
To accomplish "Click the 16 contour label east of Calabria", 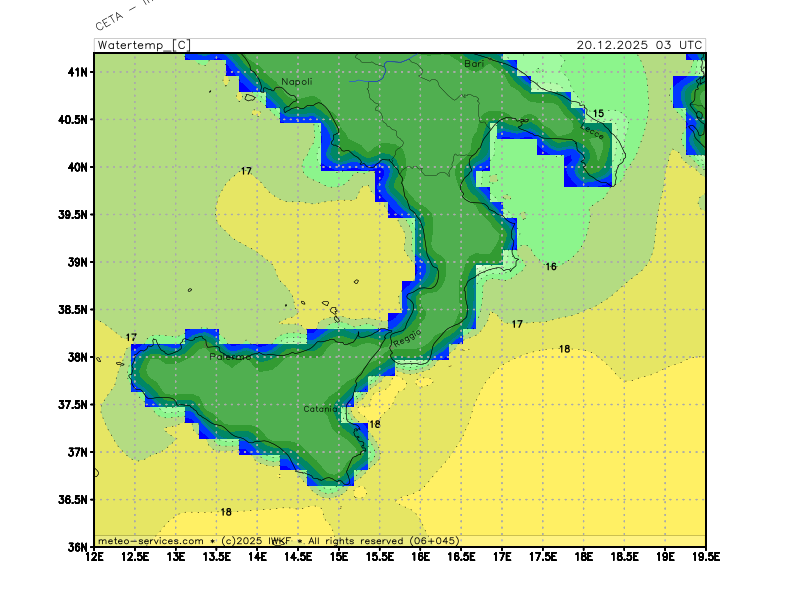I will tap(551, 267).
